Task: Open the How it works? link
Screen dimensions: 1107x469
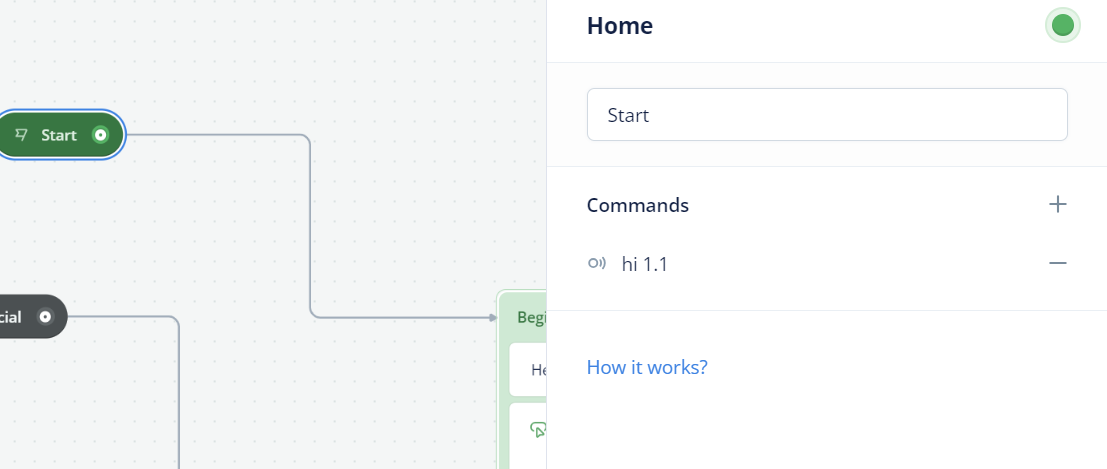Action: coord(647,367)
